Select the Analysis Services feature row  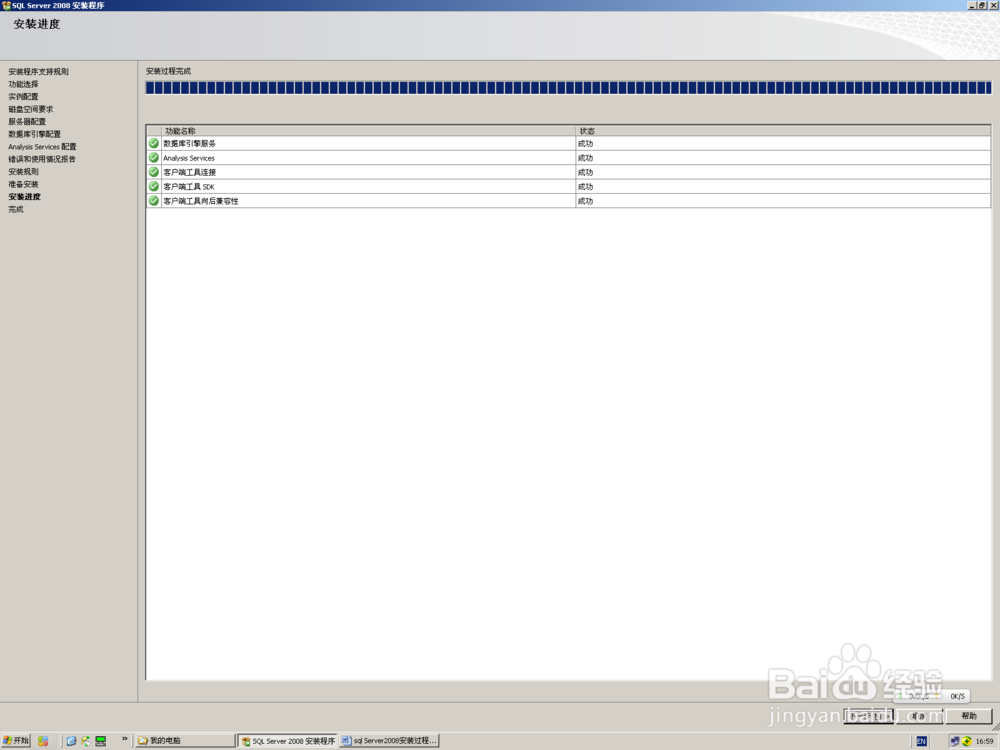(569, 158)
